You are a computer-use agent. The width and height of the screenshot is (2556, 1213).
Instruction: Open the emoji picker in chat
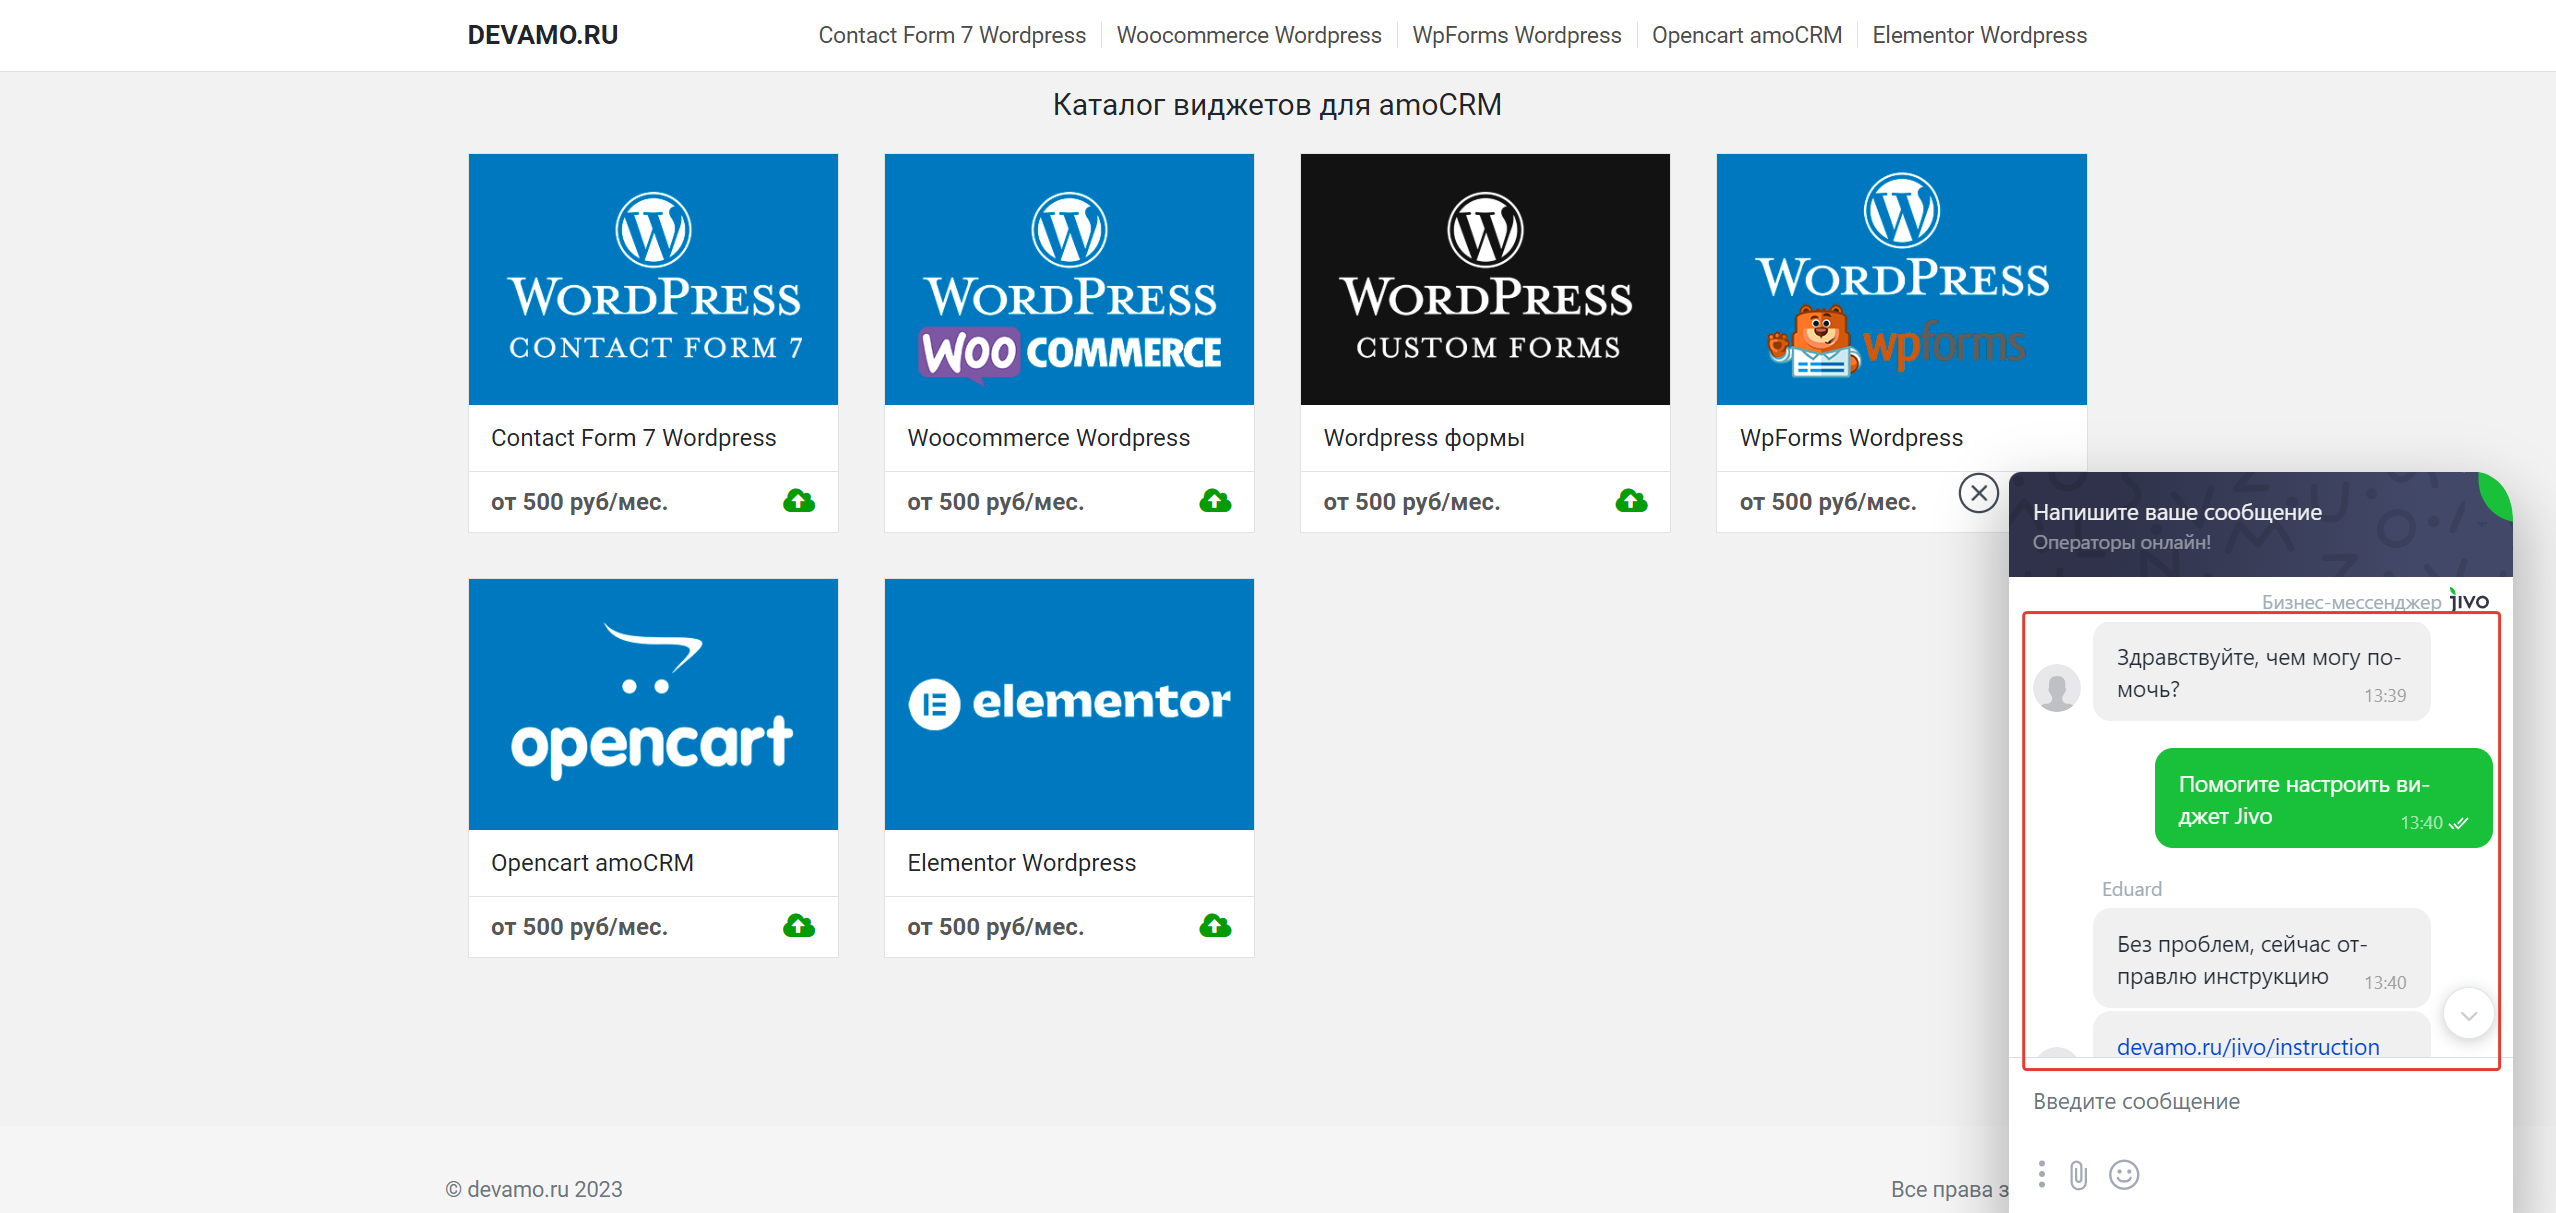coord(2123,1174)
